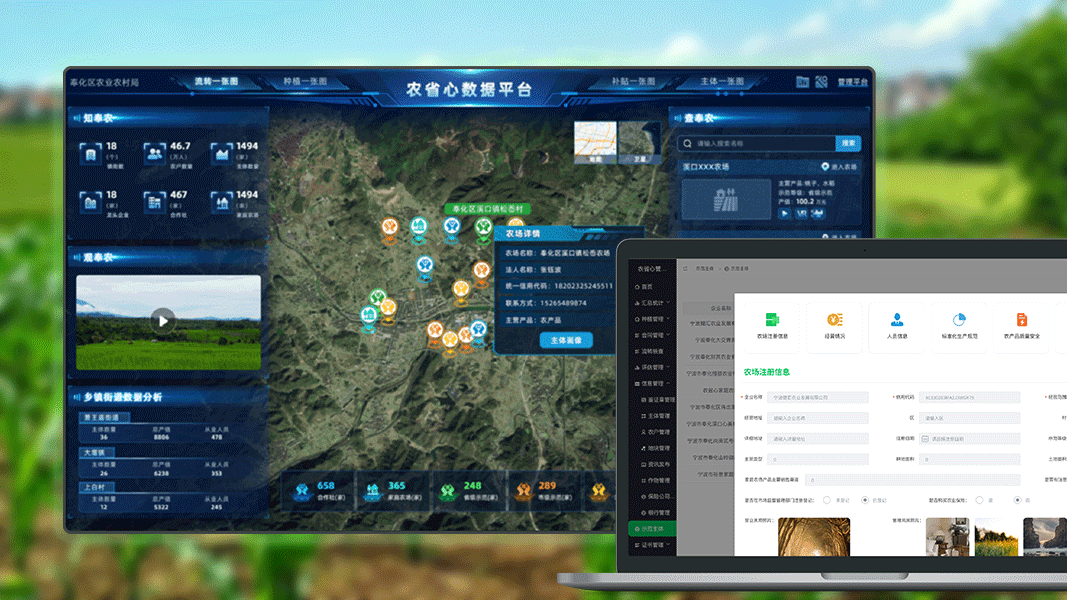Viewport: 1067px width, 600px height.
Task: Click the folder icon beside 管理平台
Action: pos(802,82)
